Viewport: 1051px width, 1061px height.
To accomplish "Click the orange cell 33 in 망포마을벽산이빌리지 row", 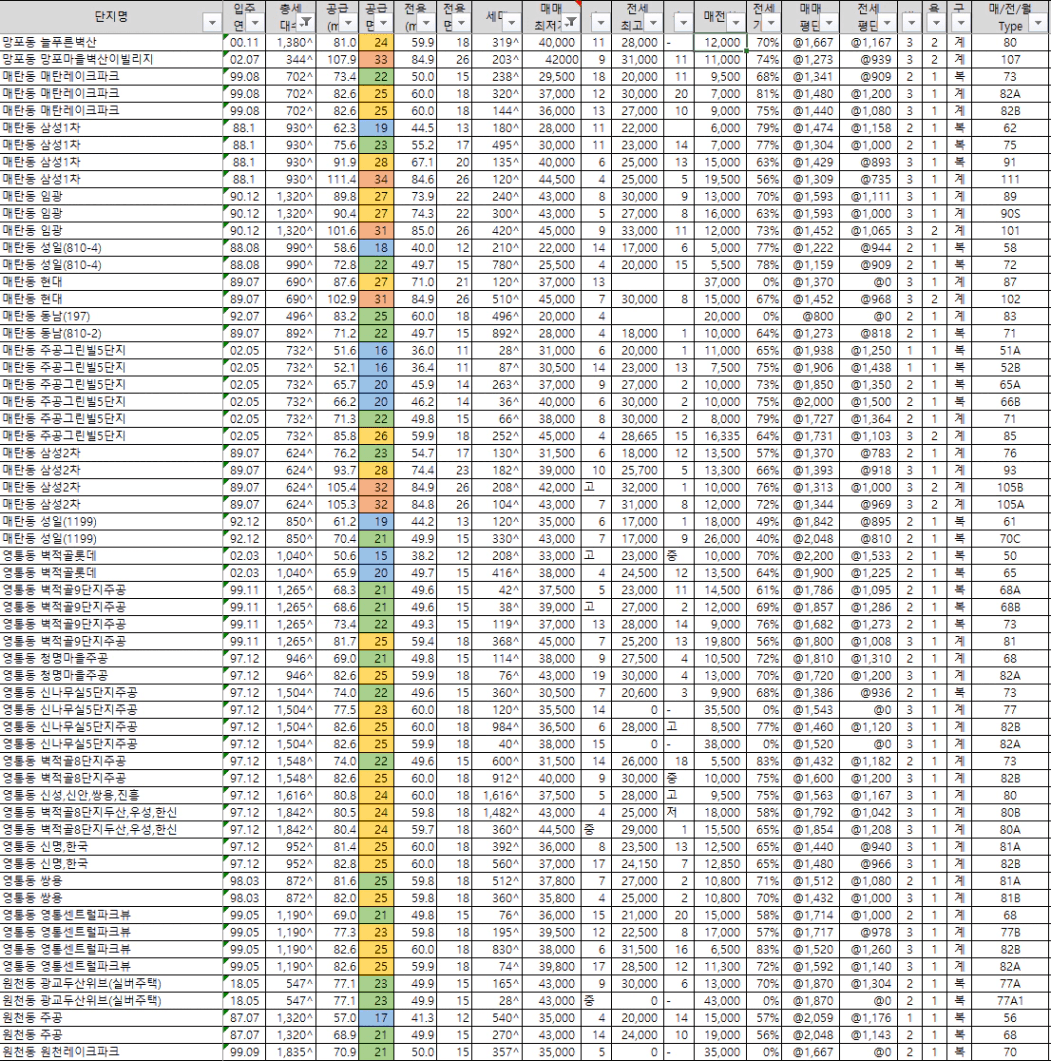I will [x=376, y=60].
